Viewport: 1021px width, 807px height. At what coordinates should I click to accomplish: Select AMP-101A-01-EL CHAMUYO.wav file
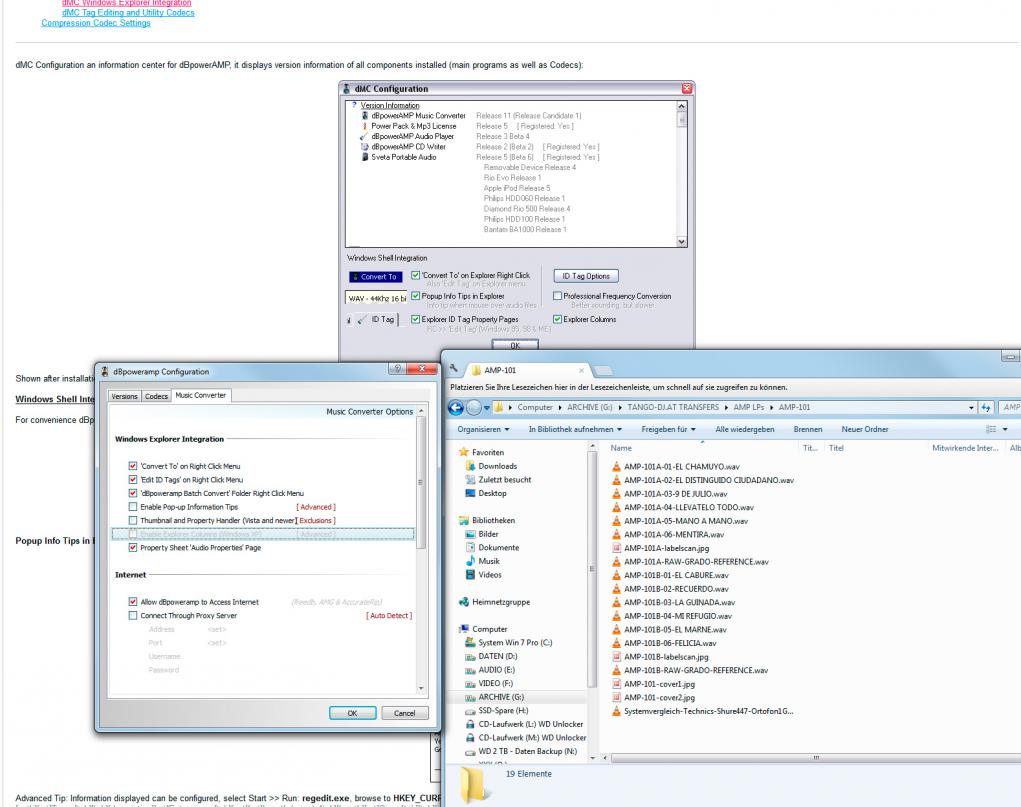pos(617,466)
